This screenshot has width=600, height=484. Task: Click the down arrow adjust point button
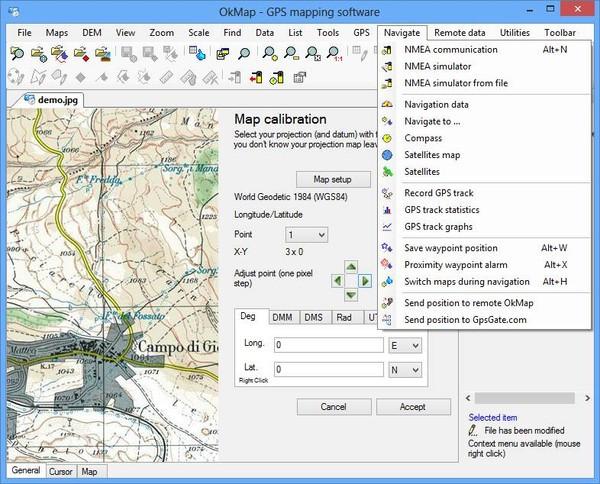tap(351, 295)
